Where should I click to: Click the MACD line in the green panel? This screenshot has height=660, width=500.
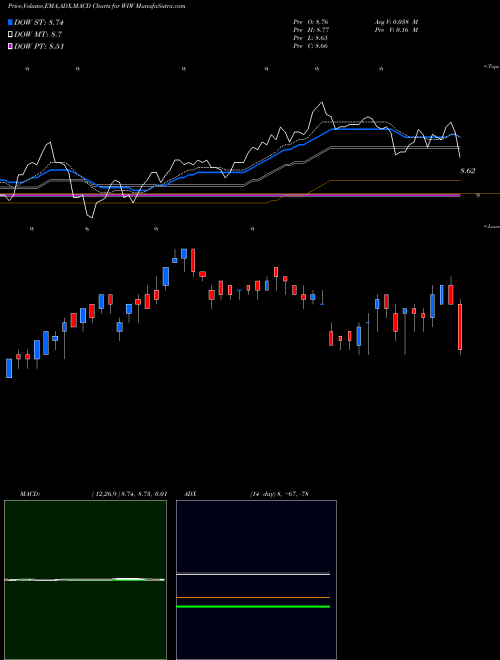[84, 580]
